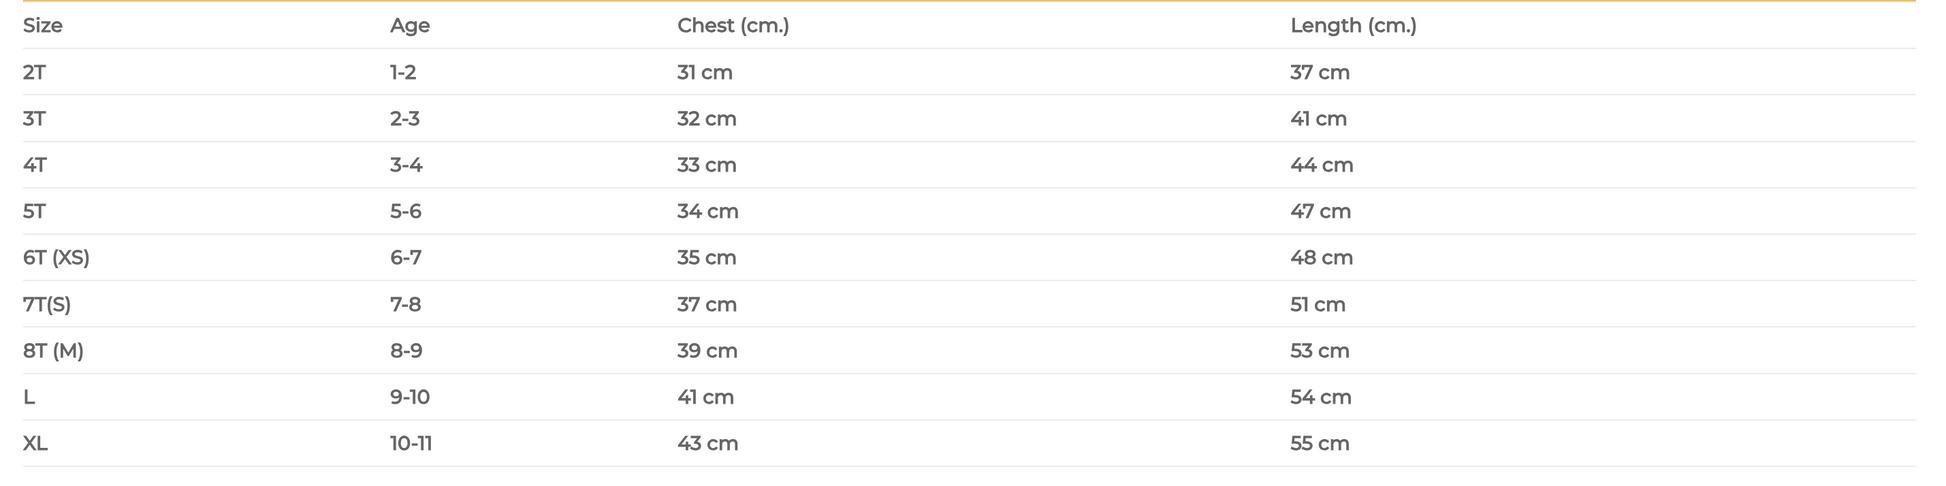Click the 4T size label
This screenshot has width=1946, height=486.
[x=35, y=165]
